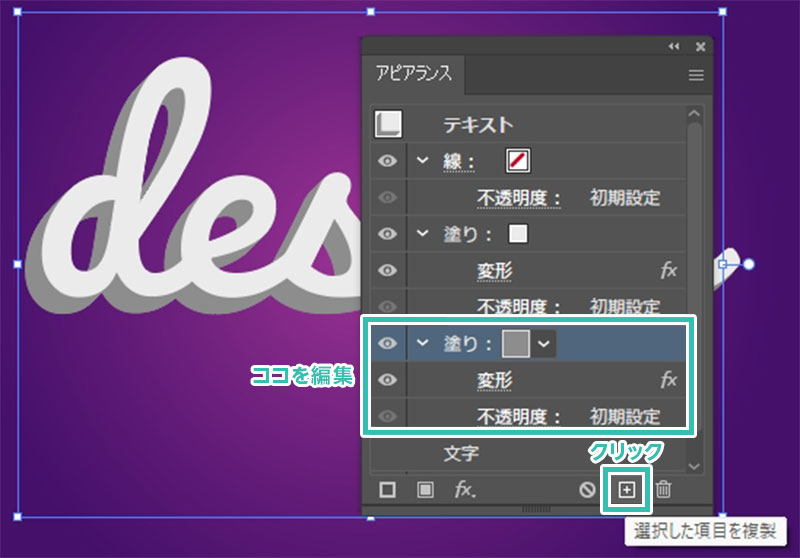This screenshot has height=558, width=800.
Task: Duplicate the selected item with plus icon
Action: (x=627, y=490)
